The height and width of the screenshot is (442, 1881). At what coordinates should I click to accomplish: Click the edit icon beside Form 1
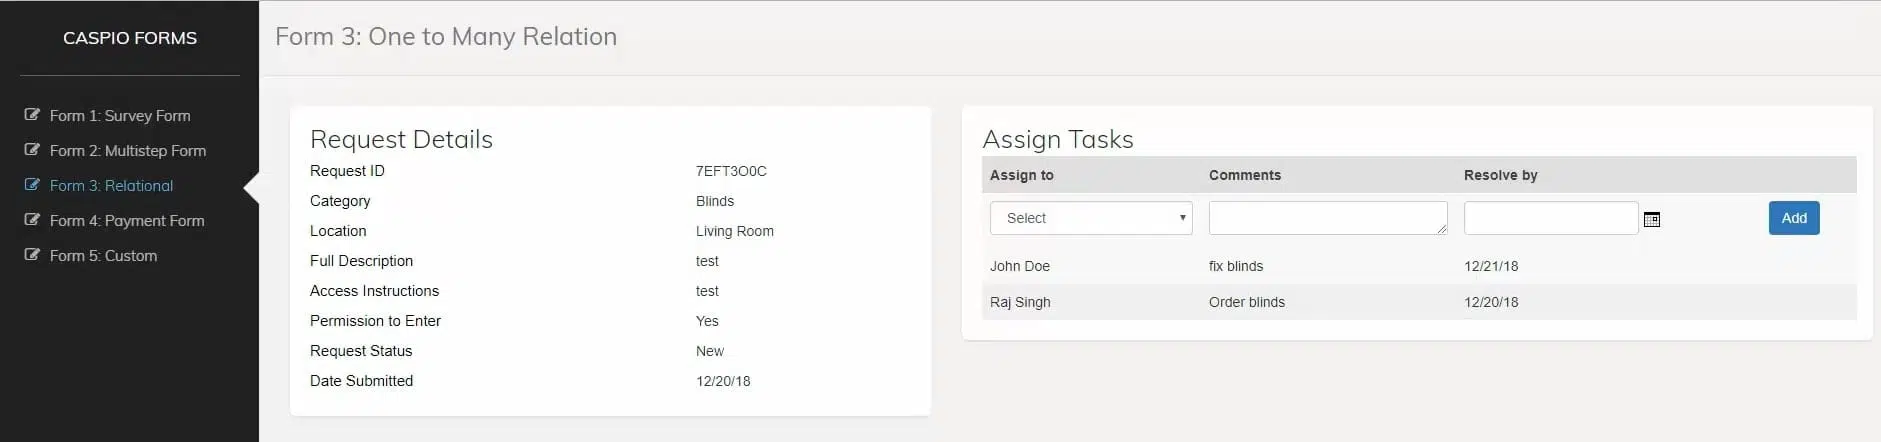click(32, 115)
